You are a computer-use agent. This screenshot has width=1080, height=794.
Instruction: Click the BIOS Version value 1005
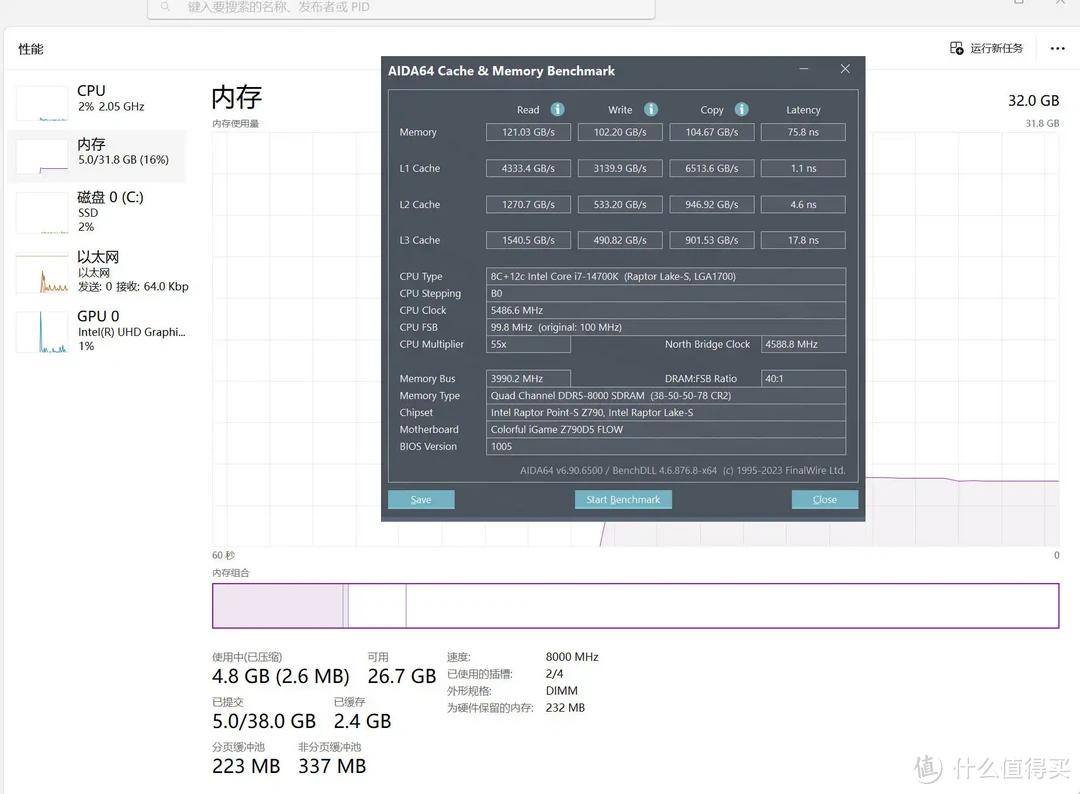pos(665,446)
